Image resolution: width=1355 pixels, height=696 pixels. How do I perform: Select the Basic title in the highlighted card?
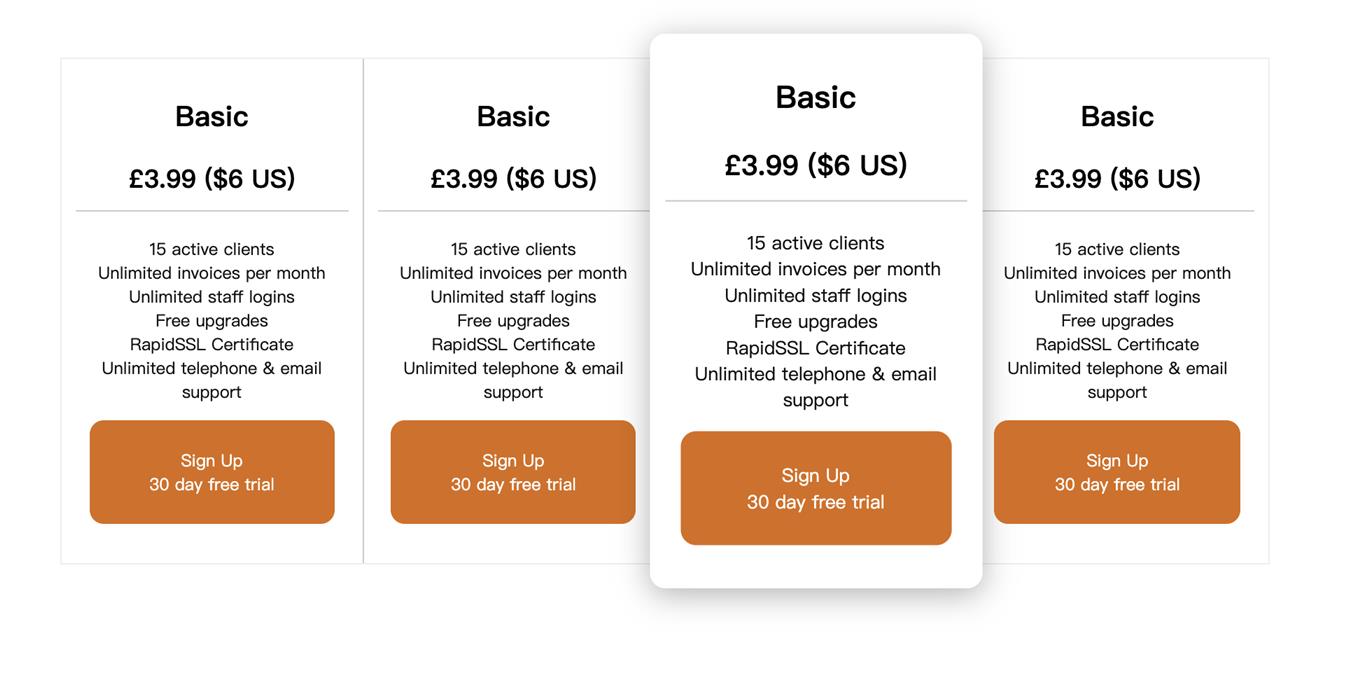pos(816,97)
